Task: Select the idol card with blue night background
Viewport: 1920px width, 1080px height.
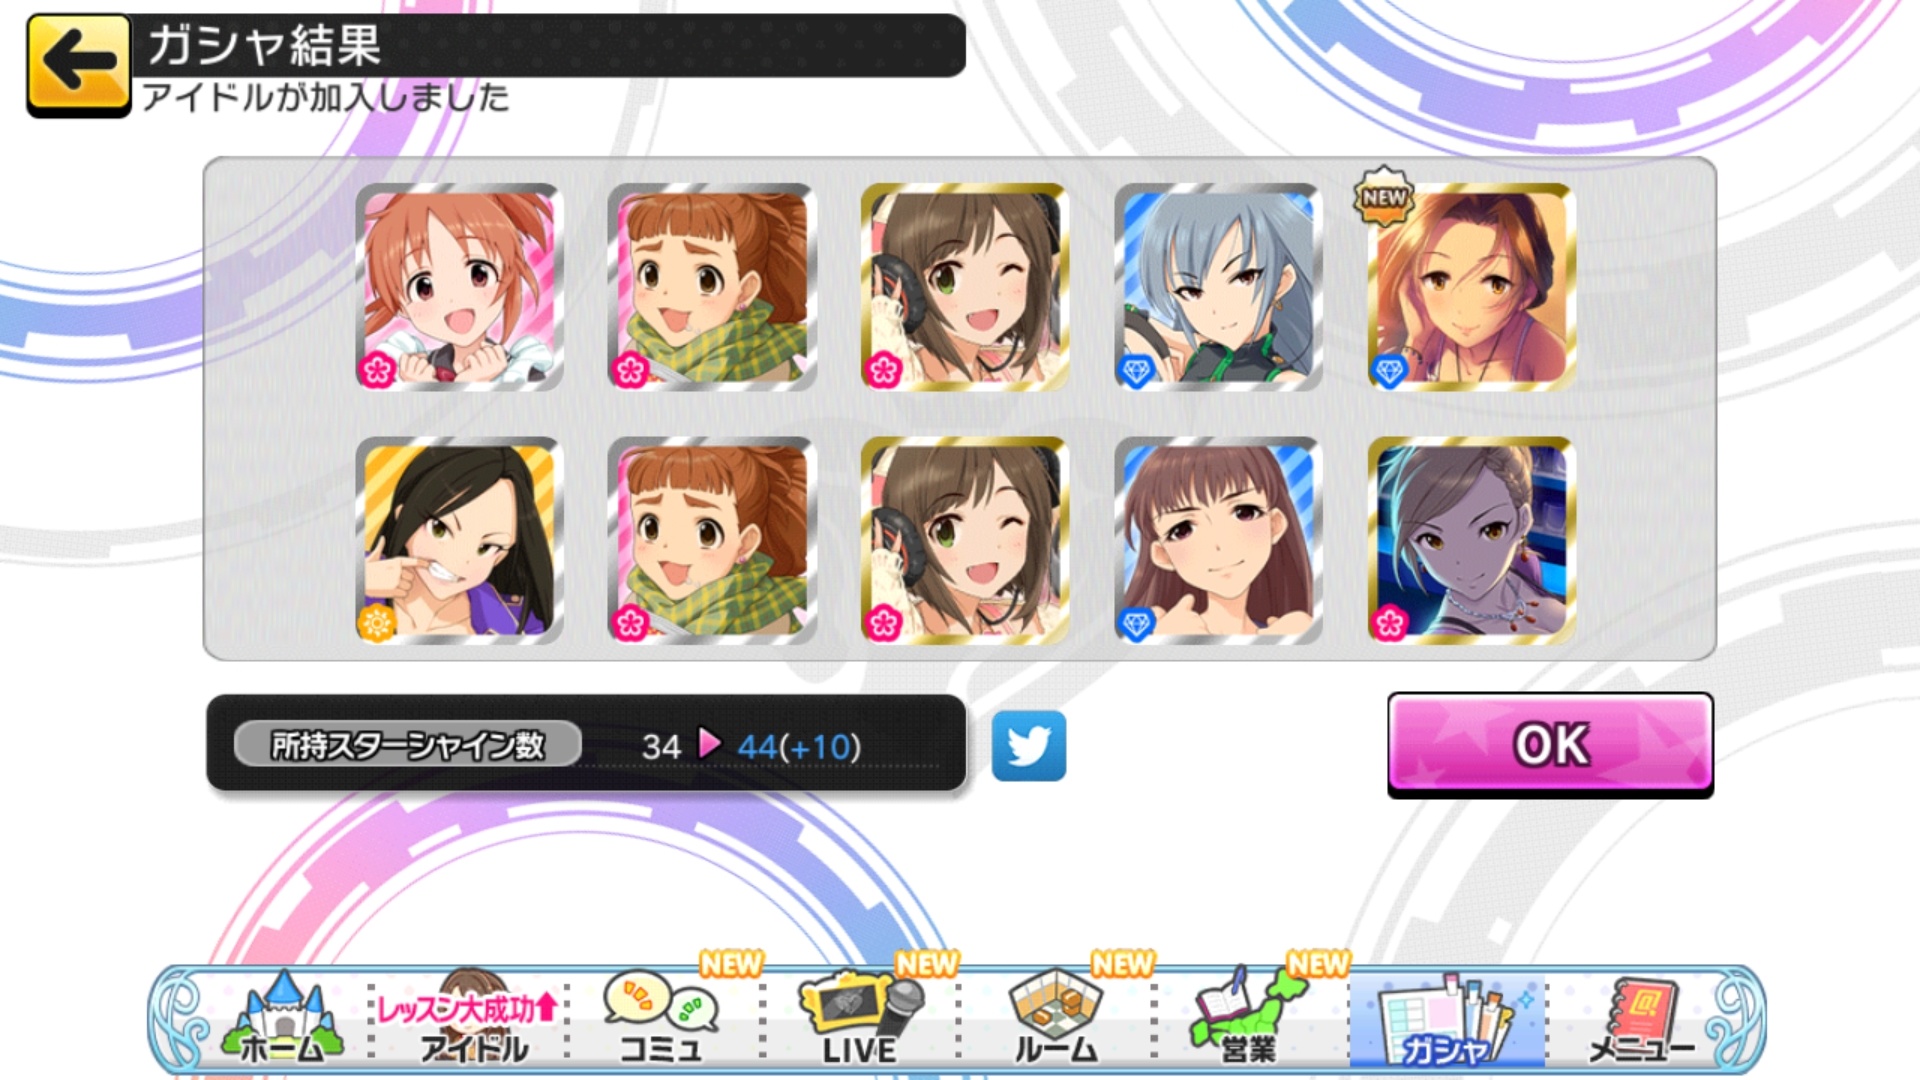Action: 1471,540
